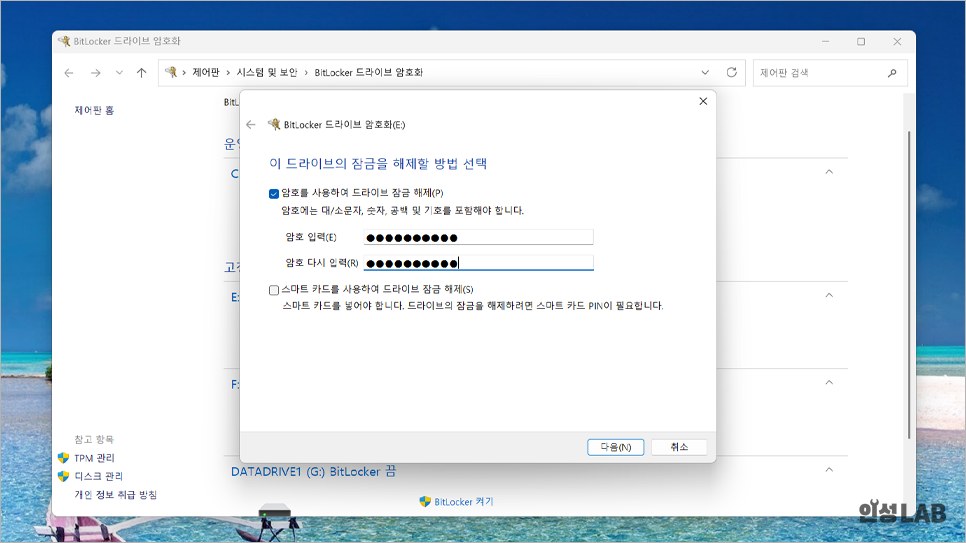Image resolution: width=966 pixels, height=543 pixels.
Task: Click the shield icon next to BitLocker 켜기
Action: tap(424, 502)
